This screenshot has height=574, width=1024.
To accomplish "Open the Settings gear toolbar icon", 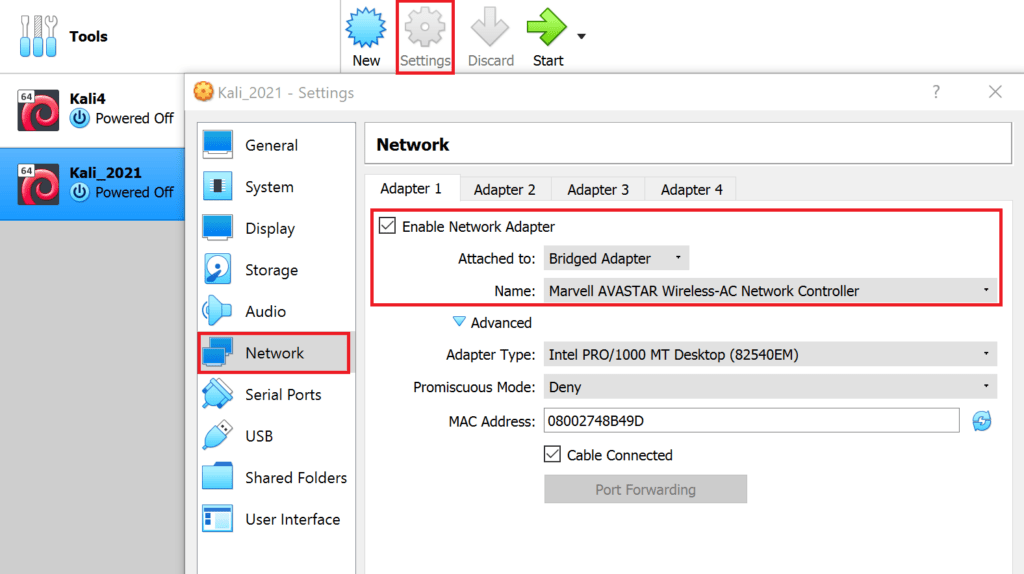I will tap(424, 27).
